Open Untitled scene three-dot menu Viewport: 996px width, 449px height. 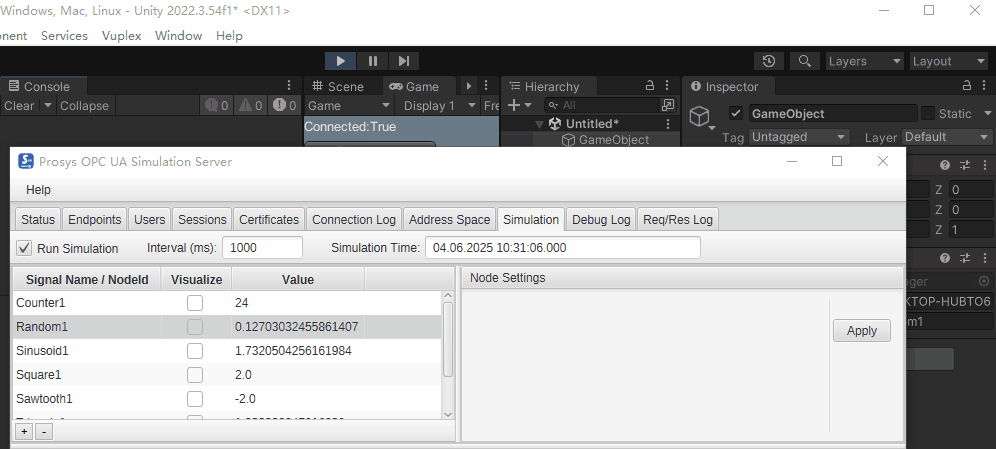(668, 124)
